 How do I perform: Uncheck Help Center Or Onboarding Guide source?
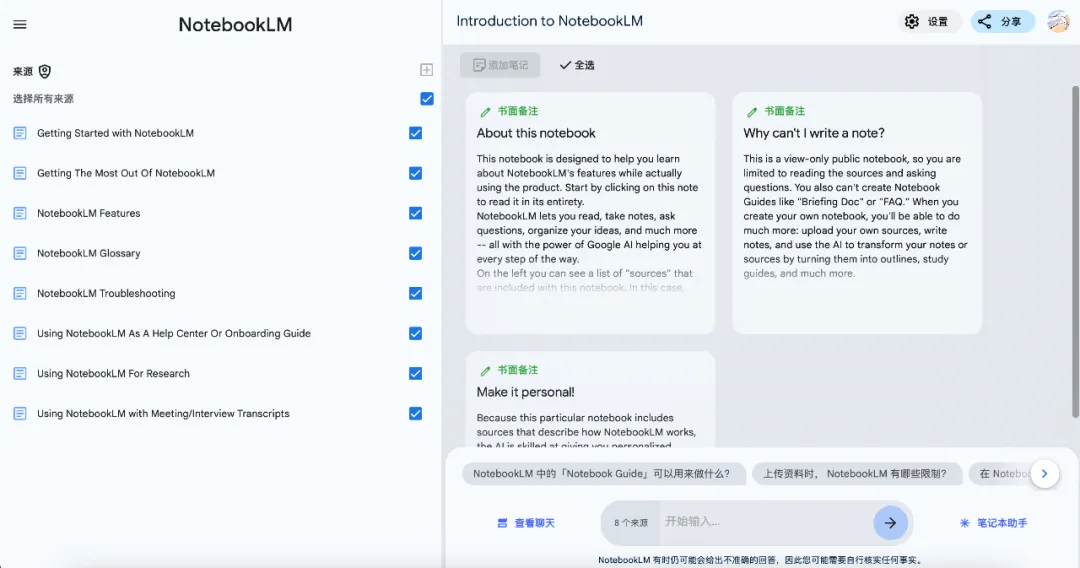(x=415, y=333)
